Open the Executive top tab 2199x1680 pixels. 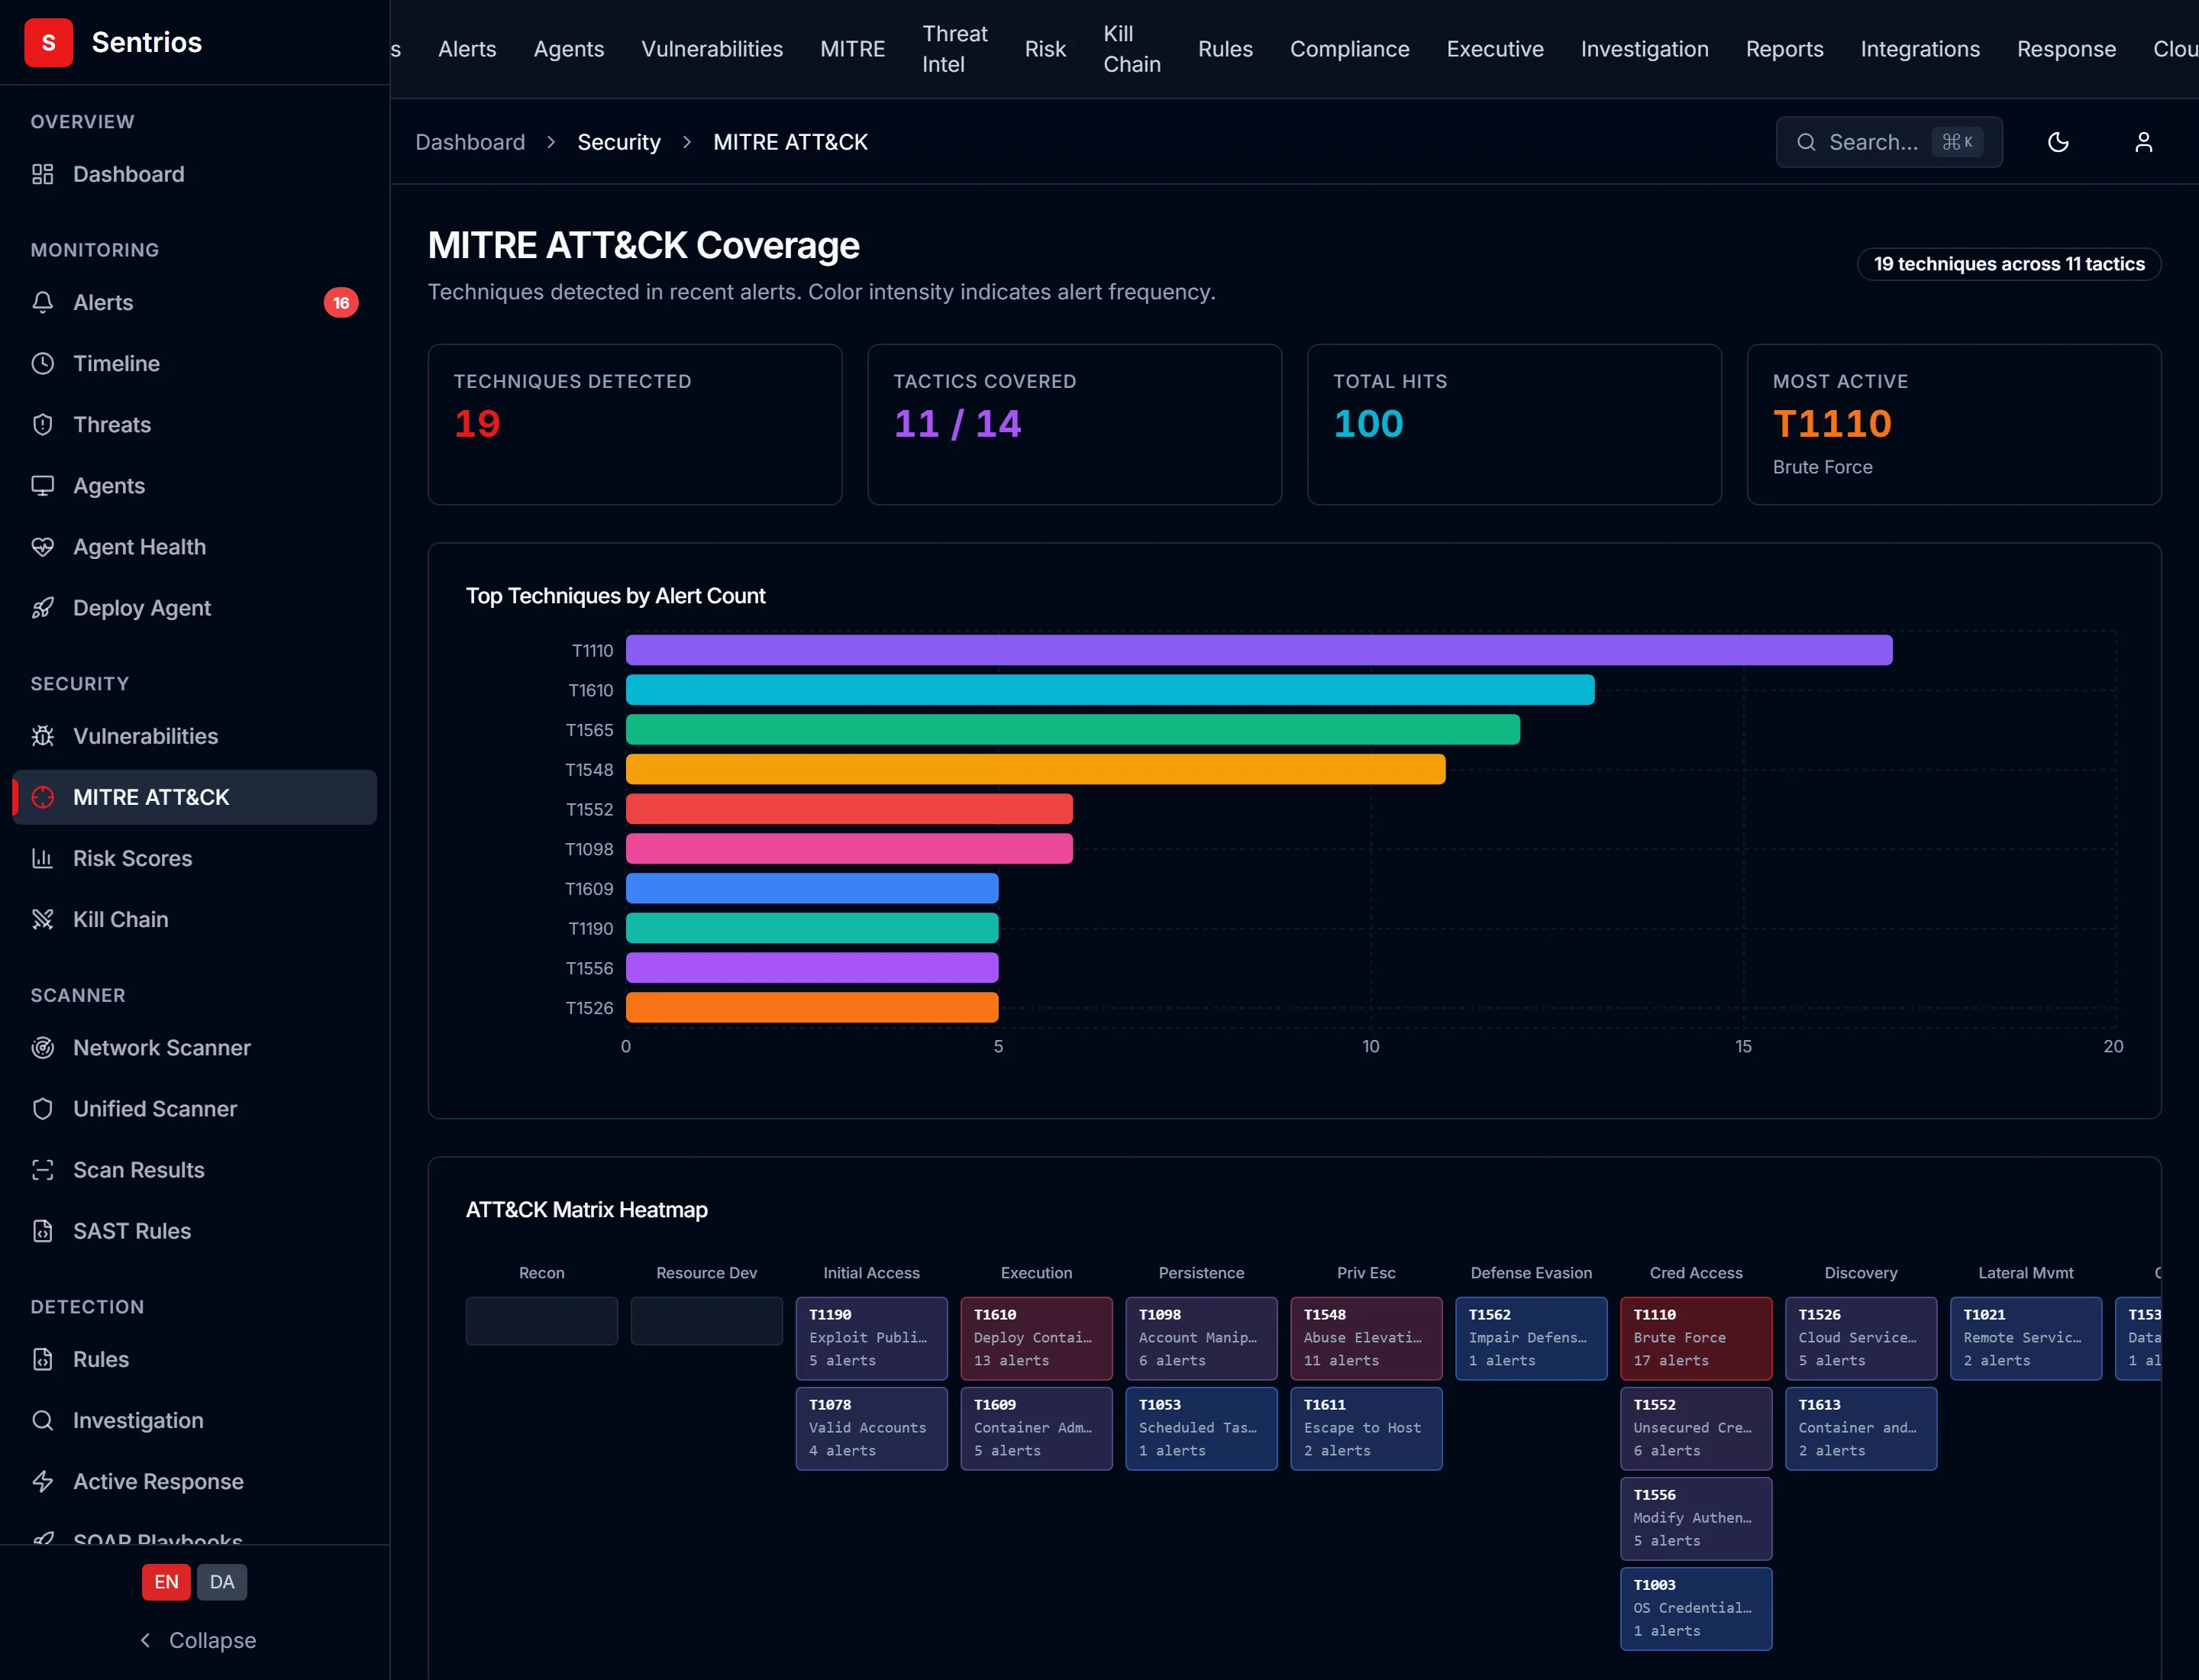[x=1495, y=49]
